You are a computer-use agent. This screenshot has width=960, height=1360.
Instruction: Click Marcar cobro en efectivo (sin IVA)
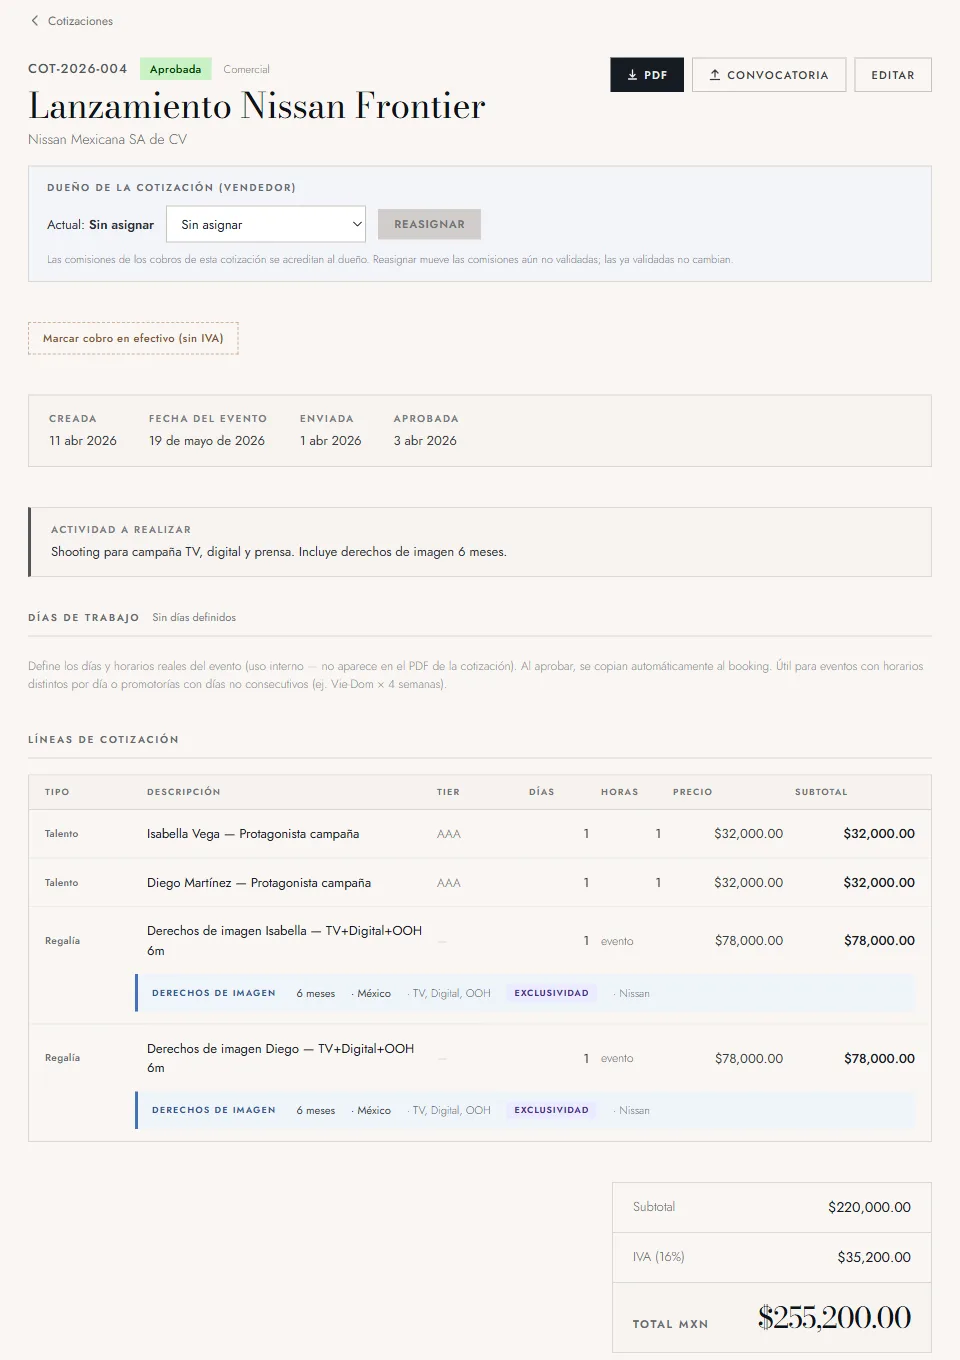click(x=133, y=338)
